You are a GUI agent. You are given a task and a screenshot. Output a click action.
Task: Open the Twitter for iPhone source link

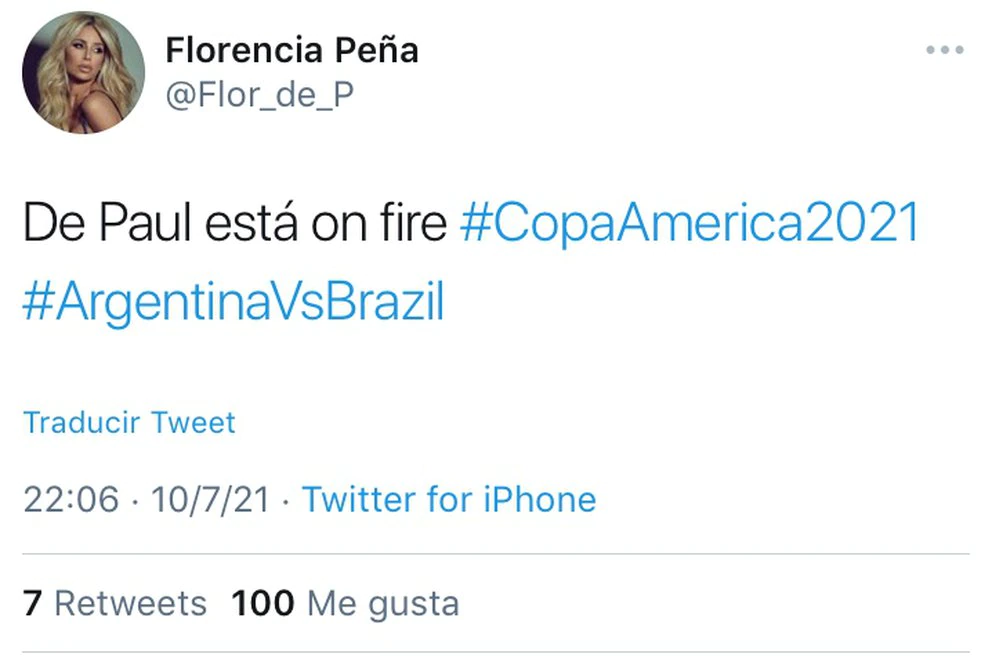tap(449, 499)
